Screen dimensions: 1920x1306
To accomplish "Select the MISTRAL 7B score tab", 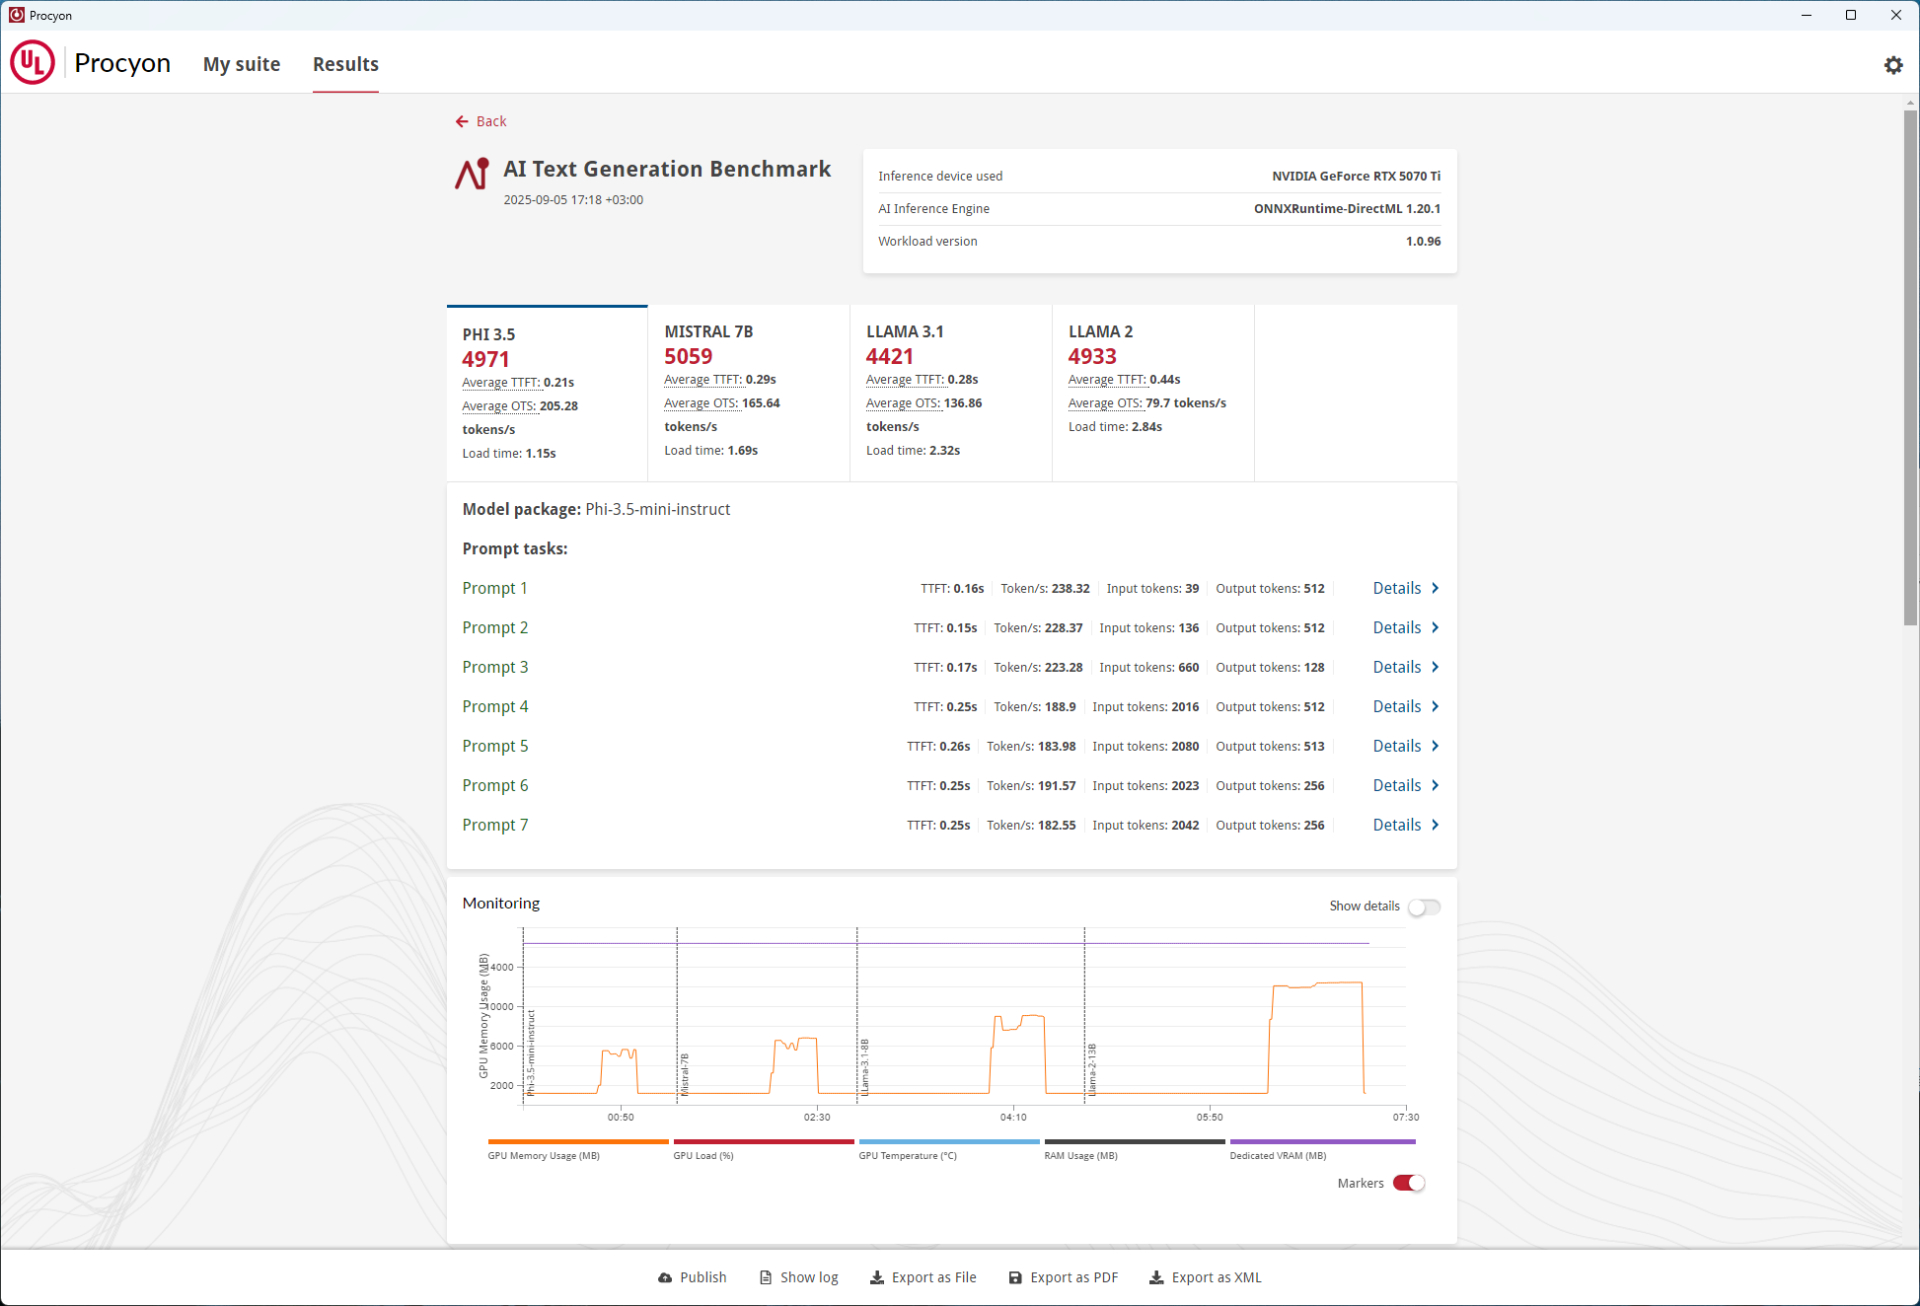I will [x=749, y=393].
